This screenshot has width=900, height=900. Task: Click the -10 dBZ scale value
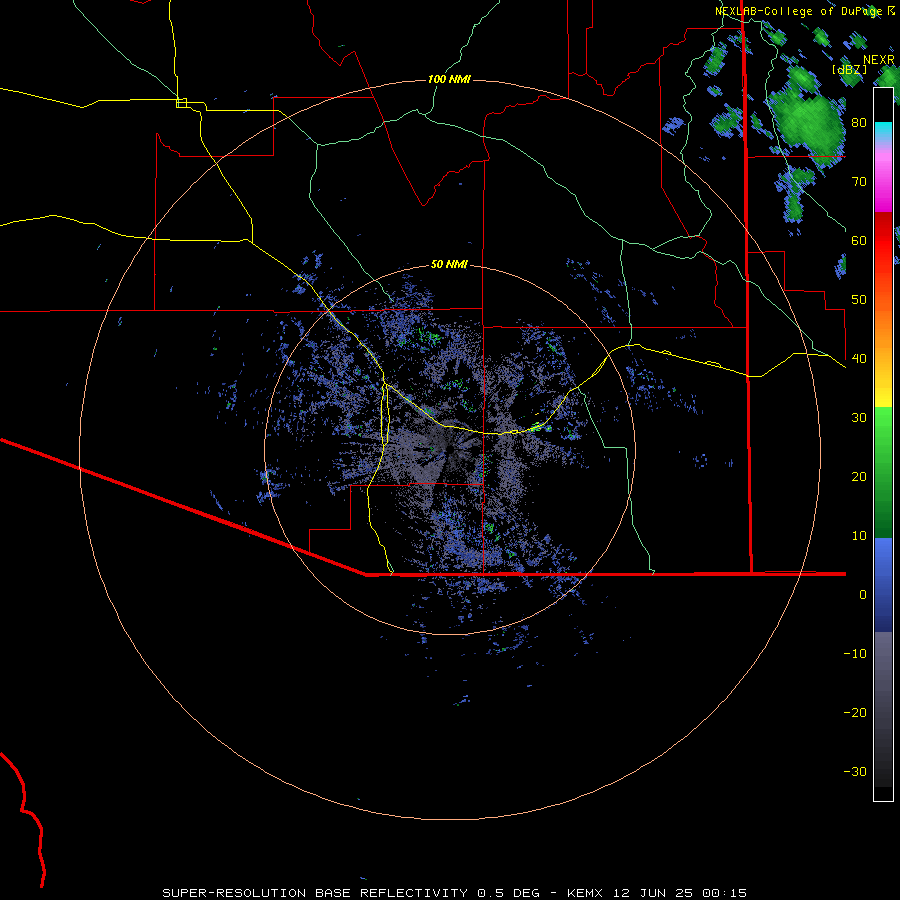[855, 654]
